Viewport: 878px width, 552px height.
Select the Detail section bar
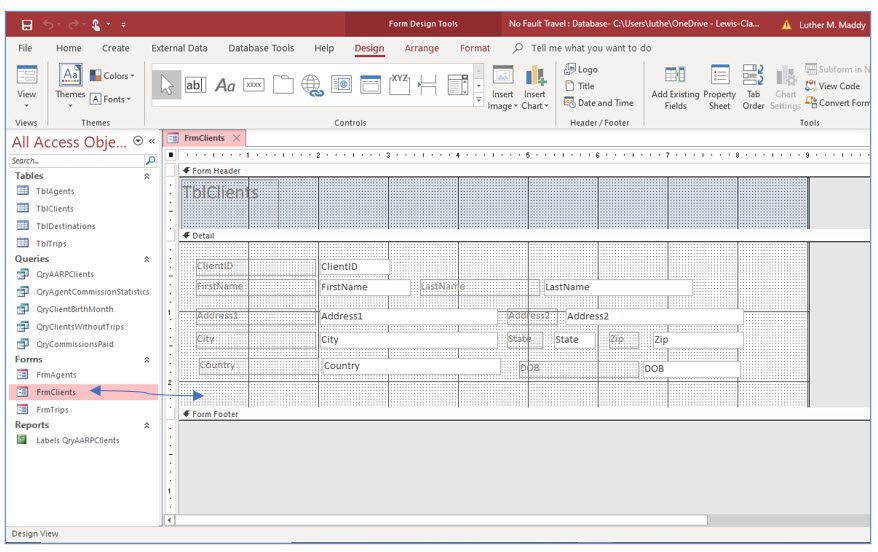tap(525, 236)
